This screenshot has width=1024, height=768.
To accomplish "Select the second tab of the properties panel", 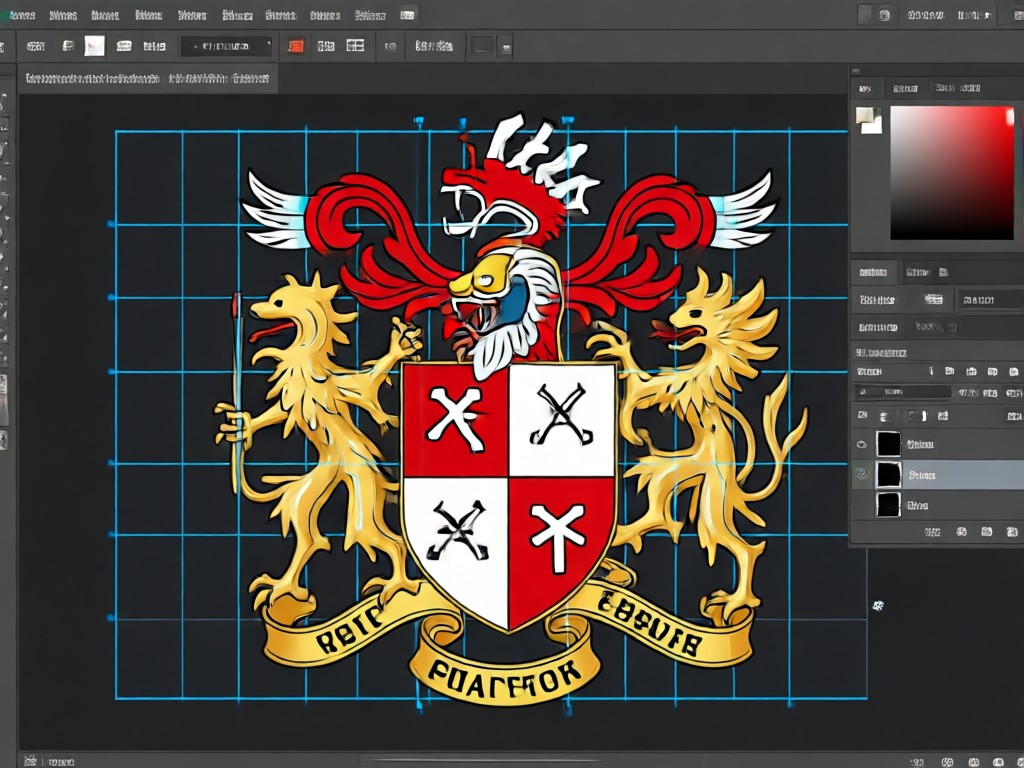I will coord(917,272).
